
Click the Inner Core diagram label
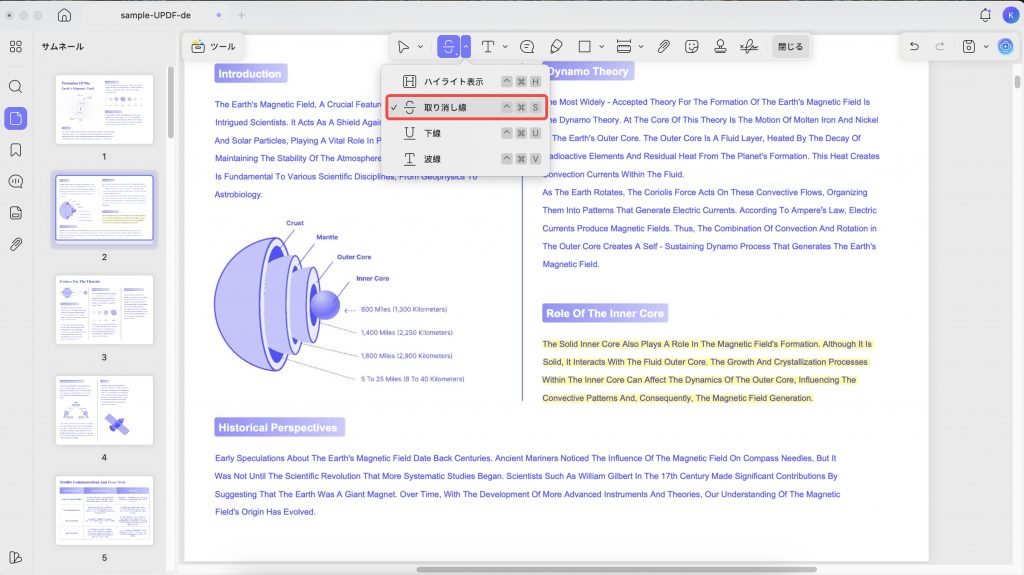372,278
